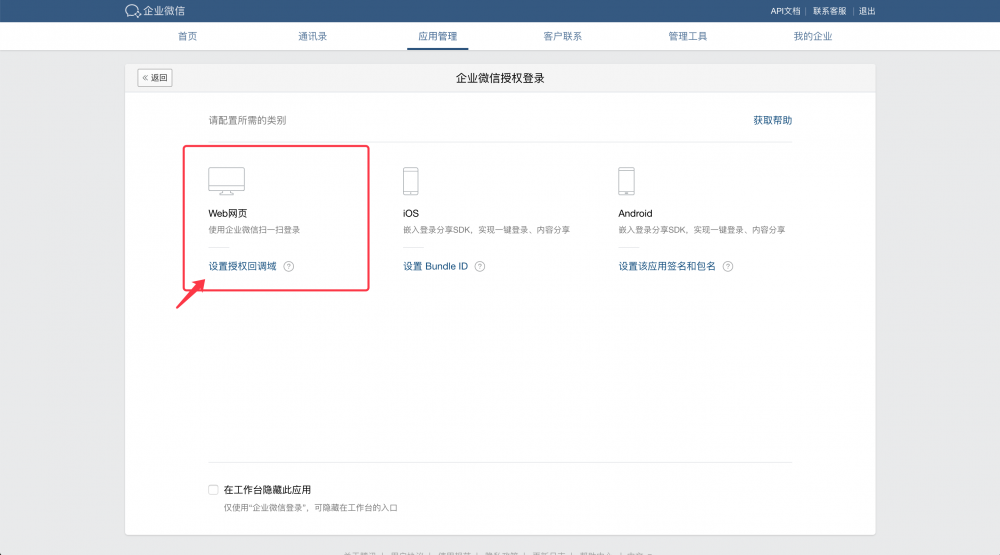Click 联系客服 in header
The width and height of the screenshot is (1000, 555).
[x=829, y=11]
